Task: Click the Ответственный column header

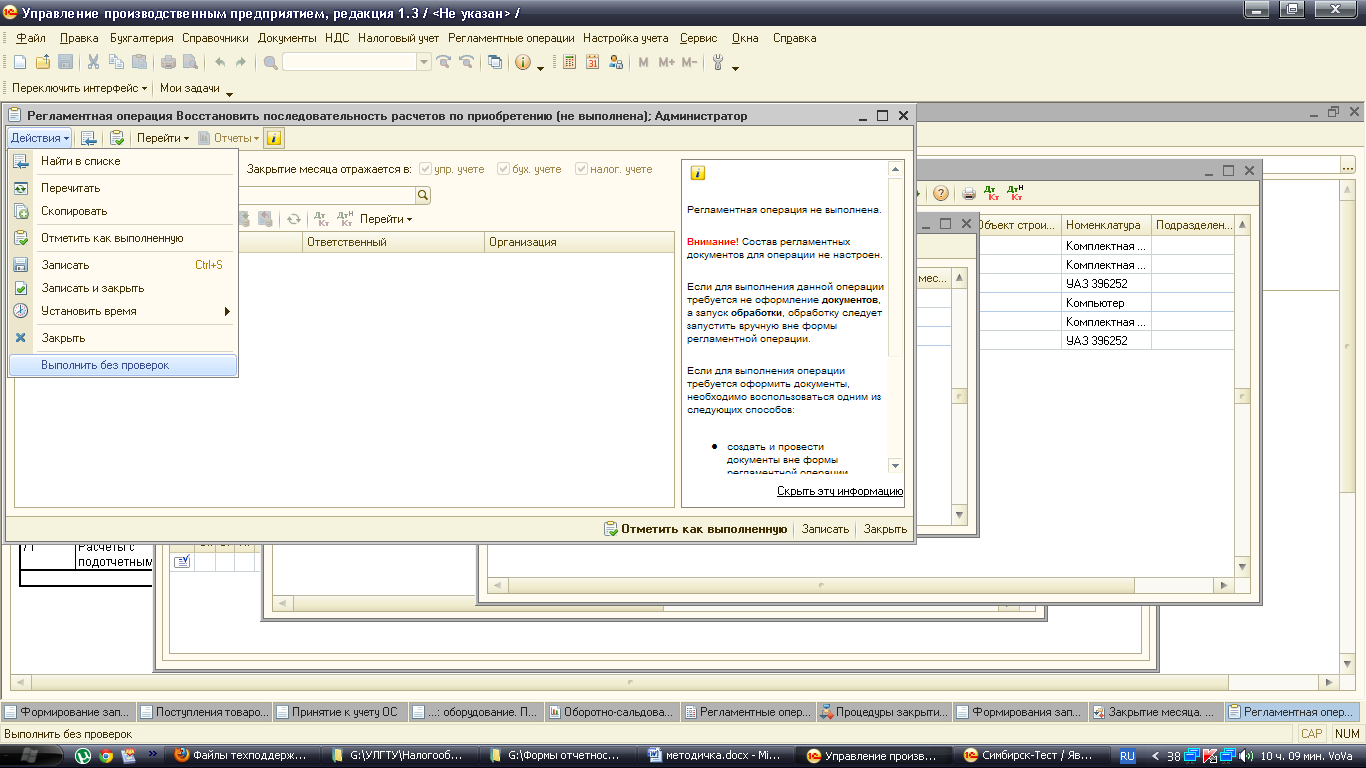Action: [393, 242]
